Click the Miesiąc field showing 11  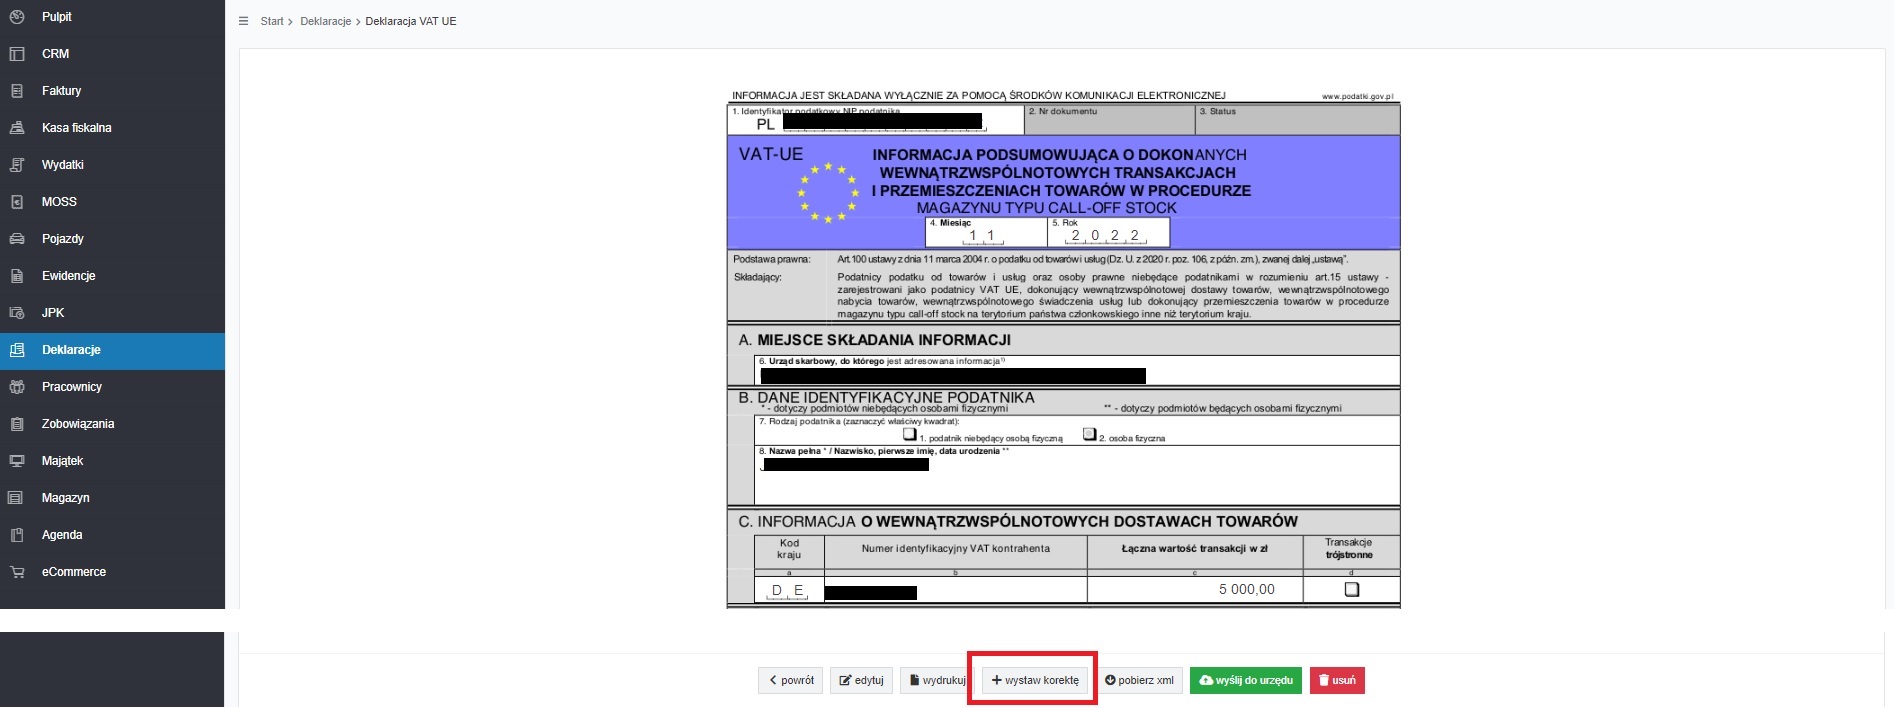pyautogui.click(x=986, y=233)
